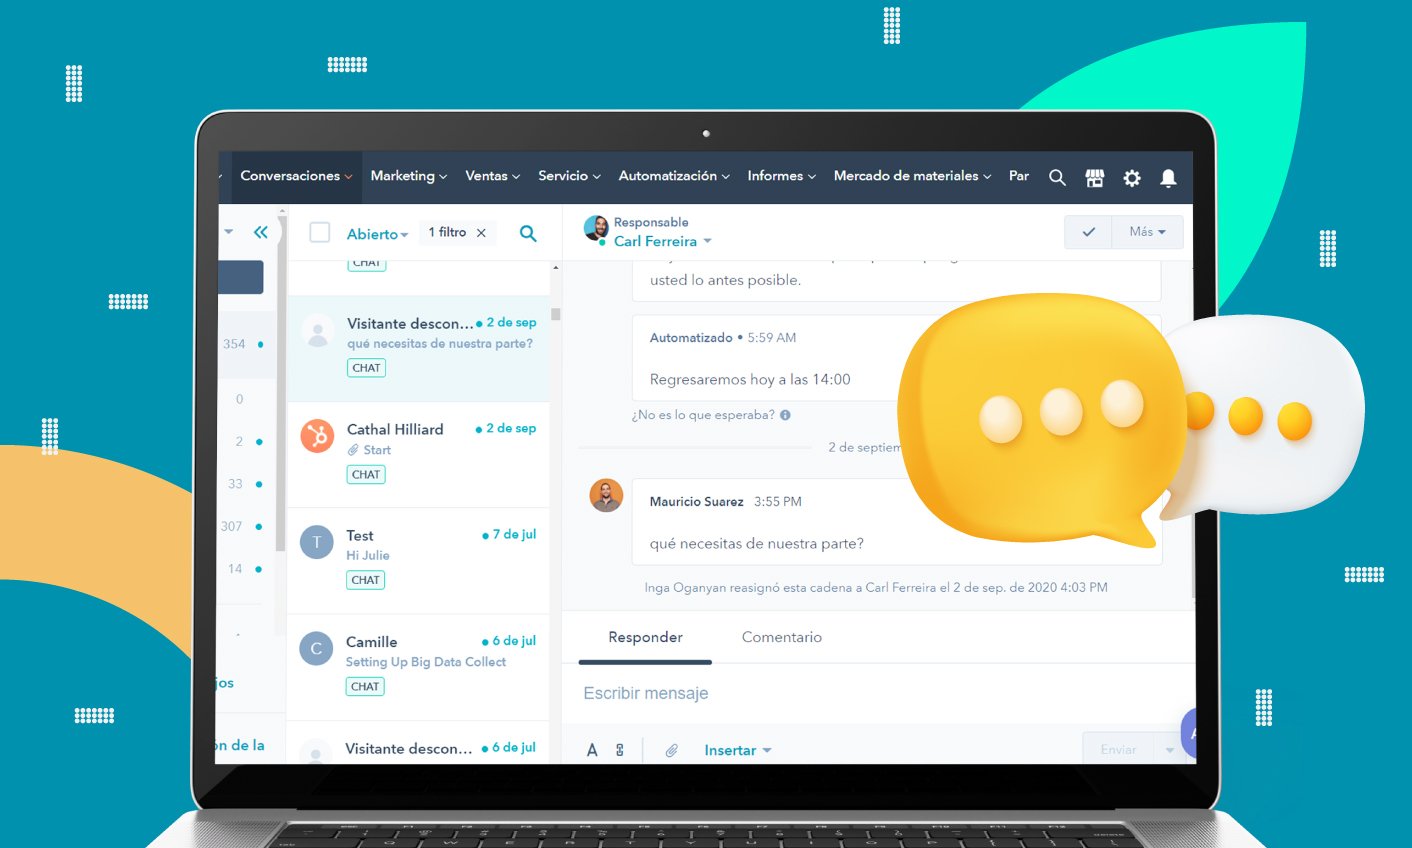
Task: Open Visitante descon… 6 de jul conversation
Action: click(418, 743)
